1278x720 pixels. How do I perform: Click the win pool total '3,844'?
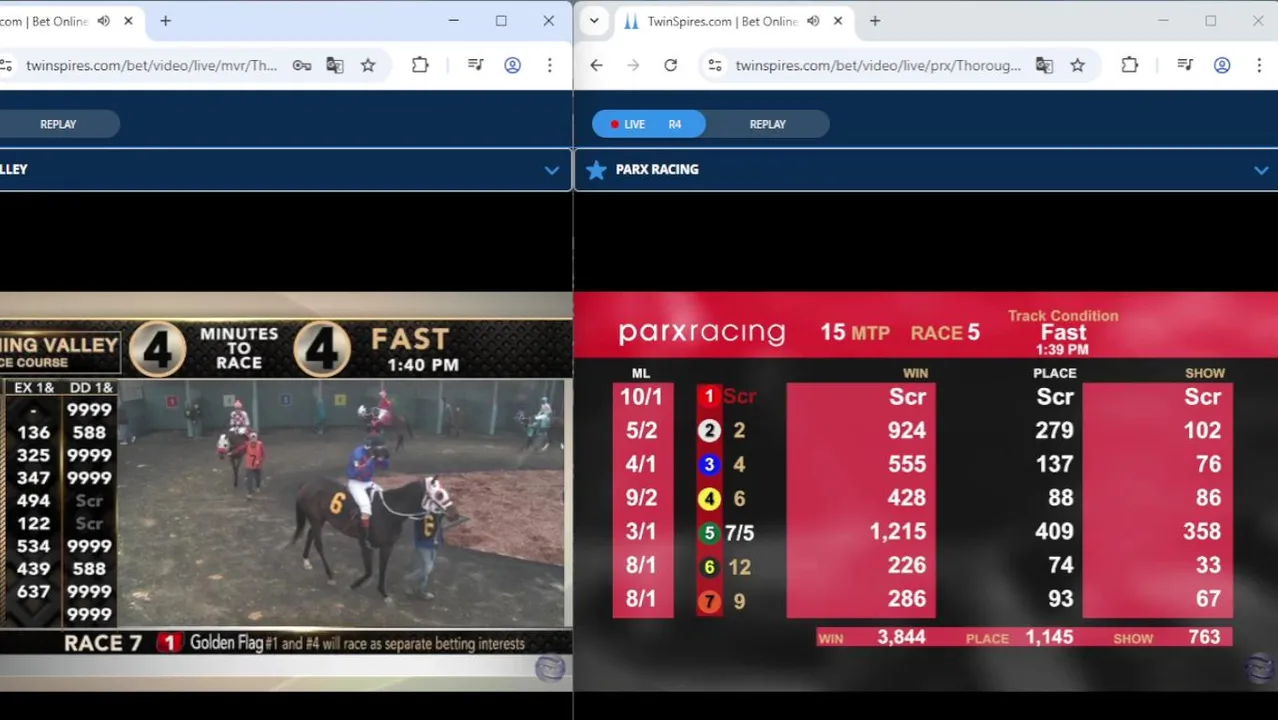[901, 637]
